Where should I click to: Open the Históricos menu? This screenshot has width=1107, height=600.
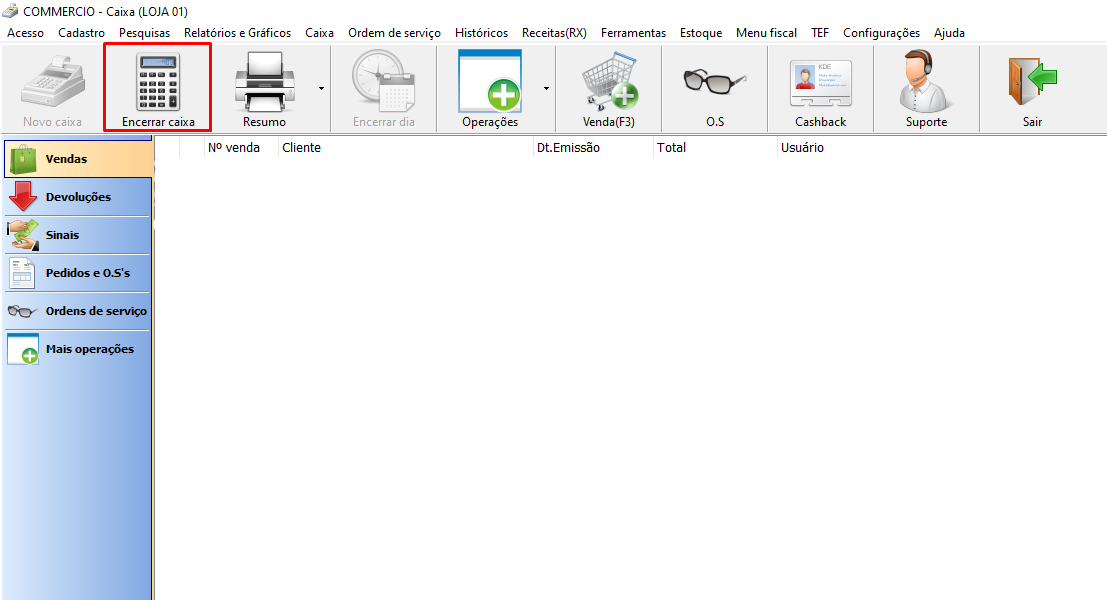(481, 32)
